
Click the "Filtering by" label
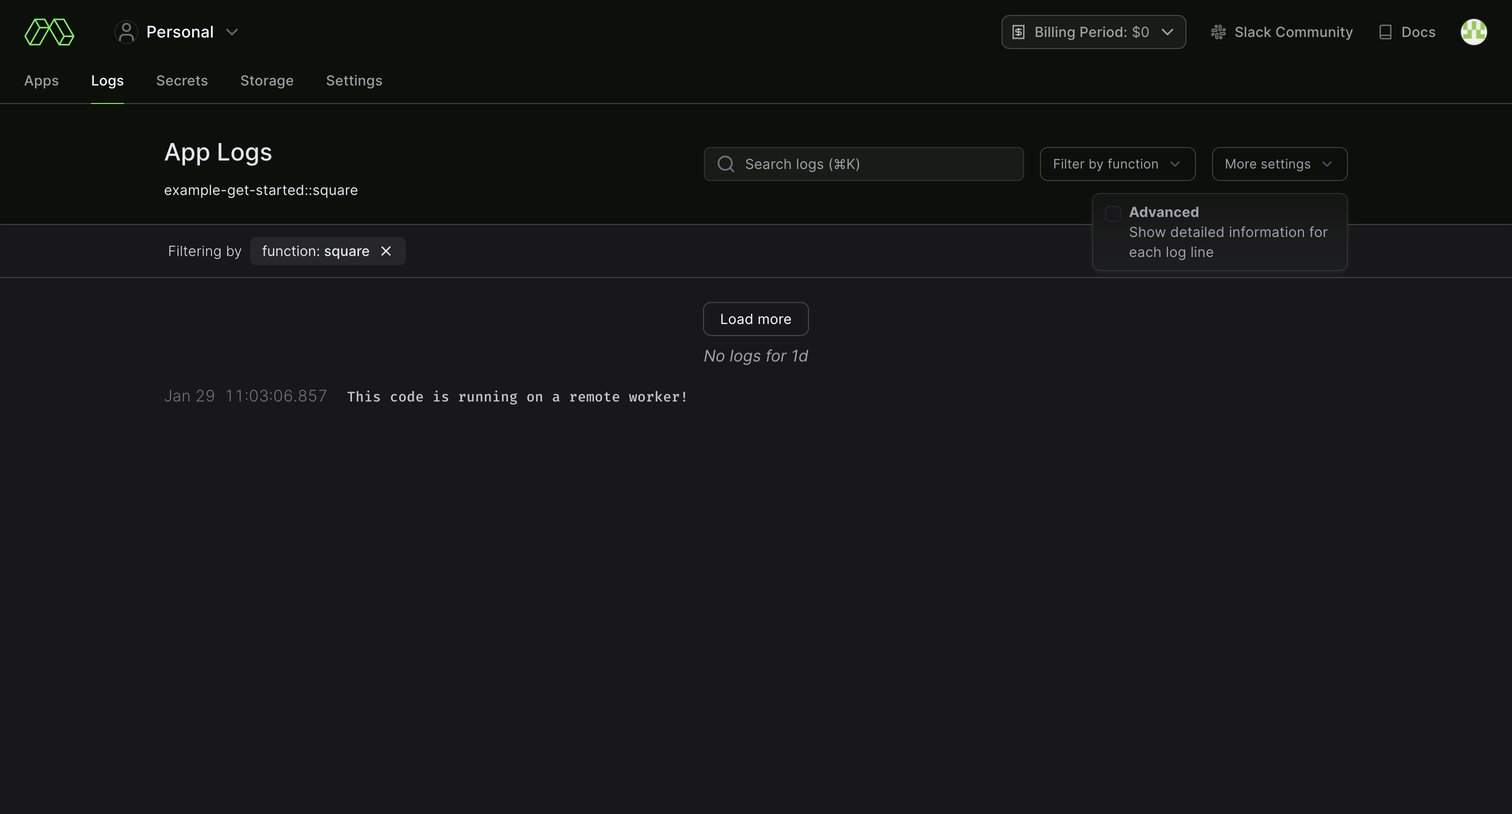pos(205,251)
